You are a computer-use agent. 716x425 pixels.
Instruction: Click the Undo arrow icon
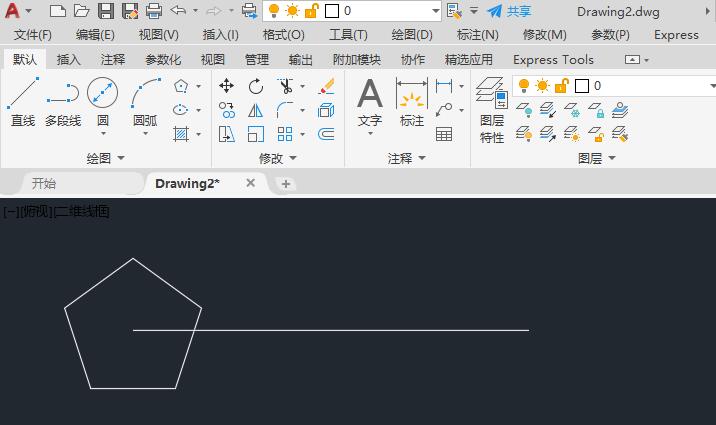178,10
